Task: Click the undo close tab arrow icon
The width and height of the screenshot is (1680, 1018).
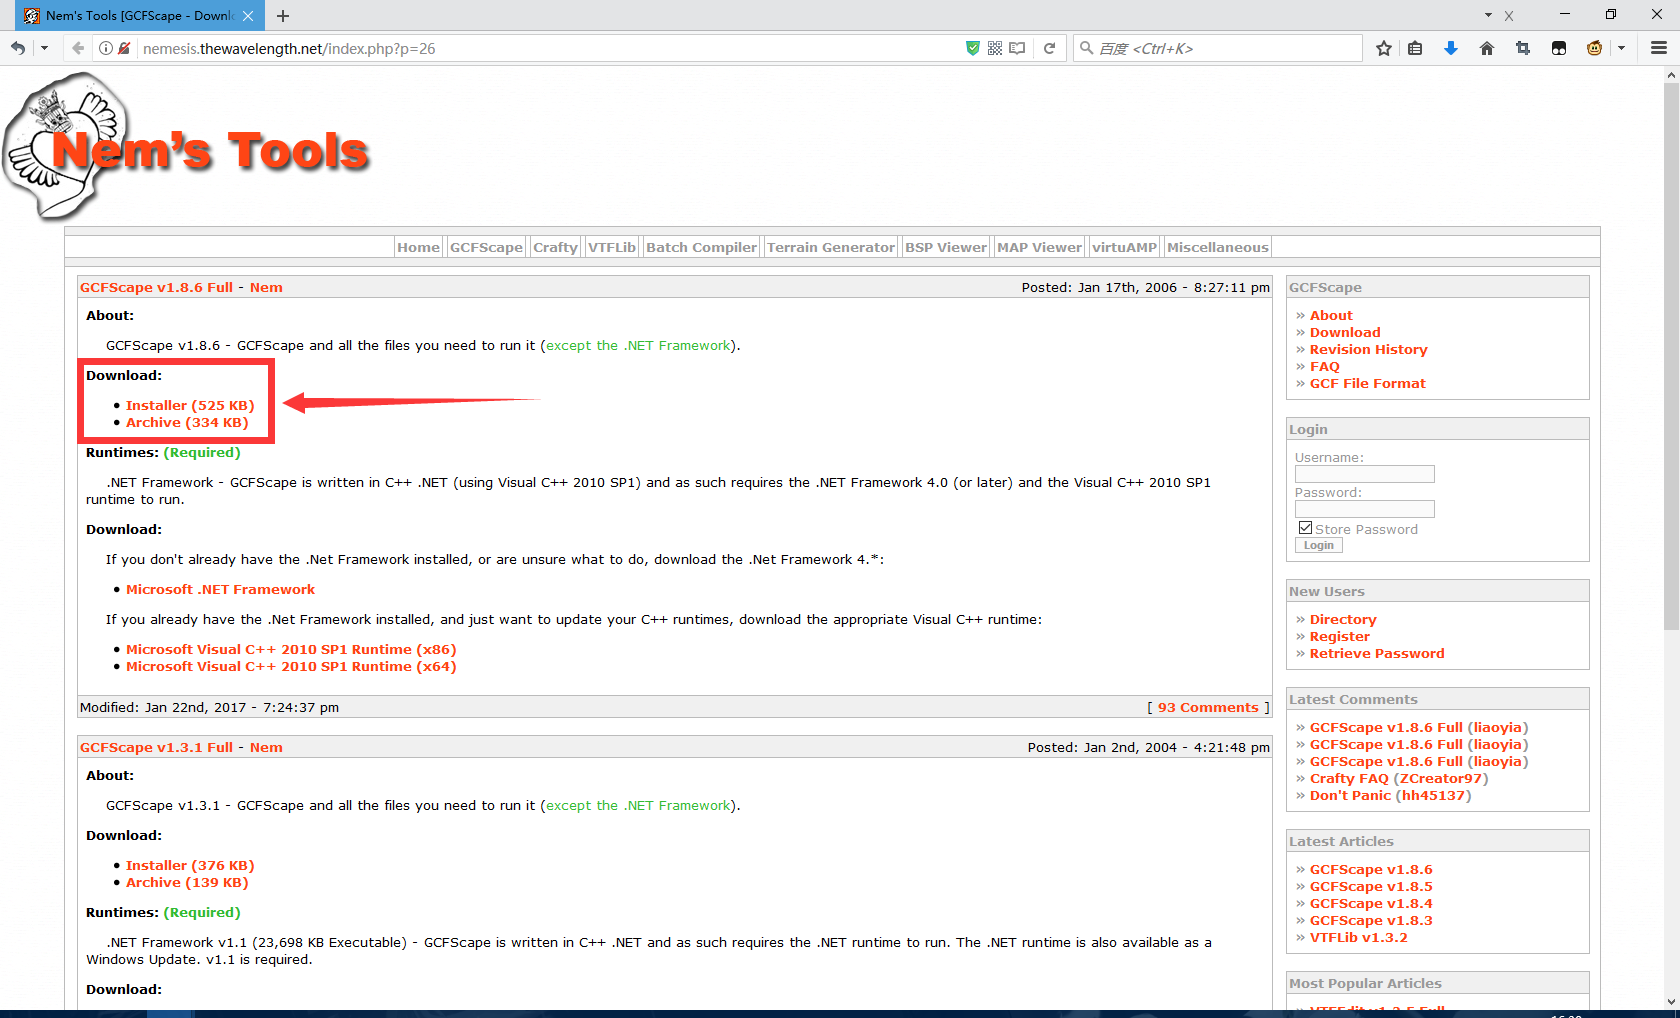Action: pos(18,48)
